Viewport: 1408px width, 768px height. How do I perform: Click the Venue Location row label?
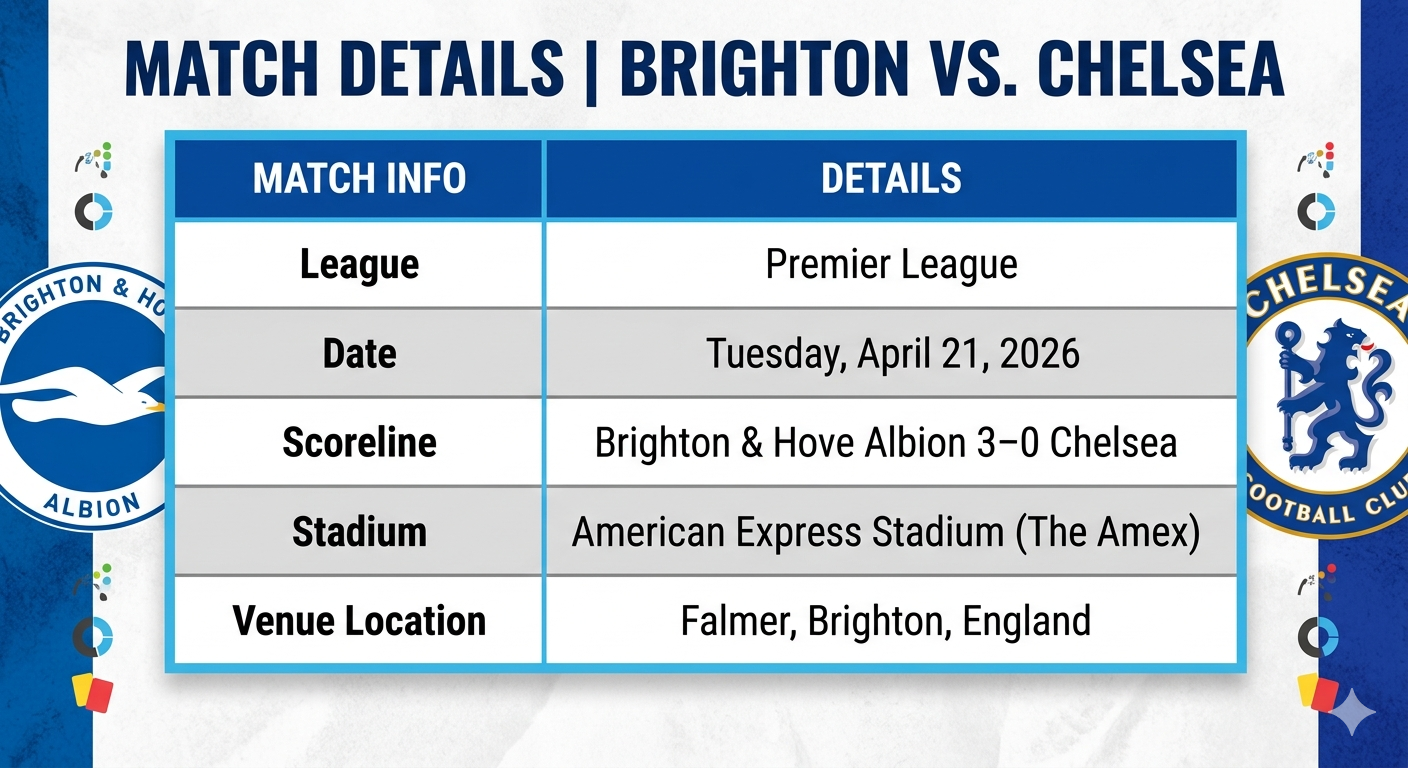point(360,621)
